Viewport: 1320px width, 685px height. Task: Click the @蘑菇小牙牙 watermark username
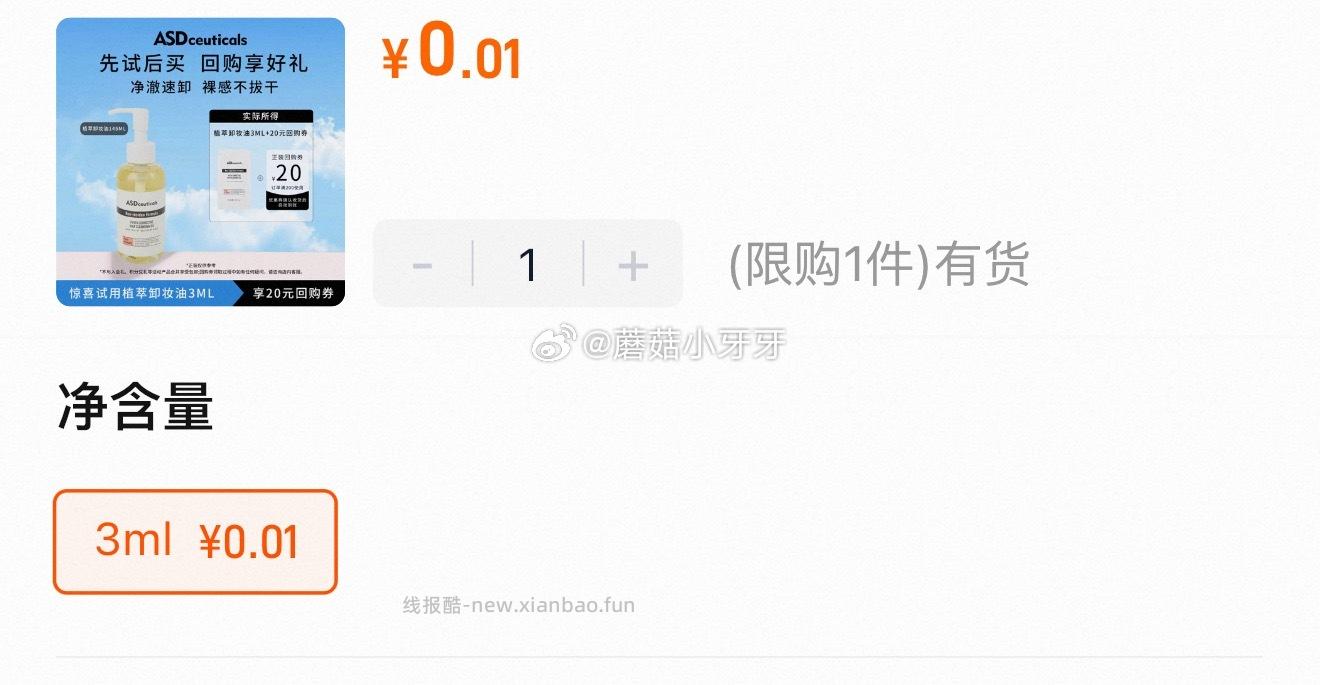point(684,345)
